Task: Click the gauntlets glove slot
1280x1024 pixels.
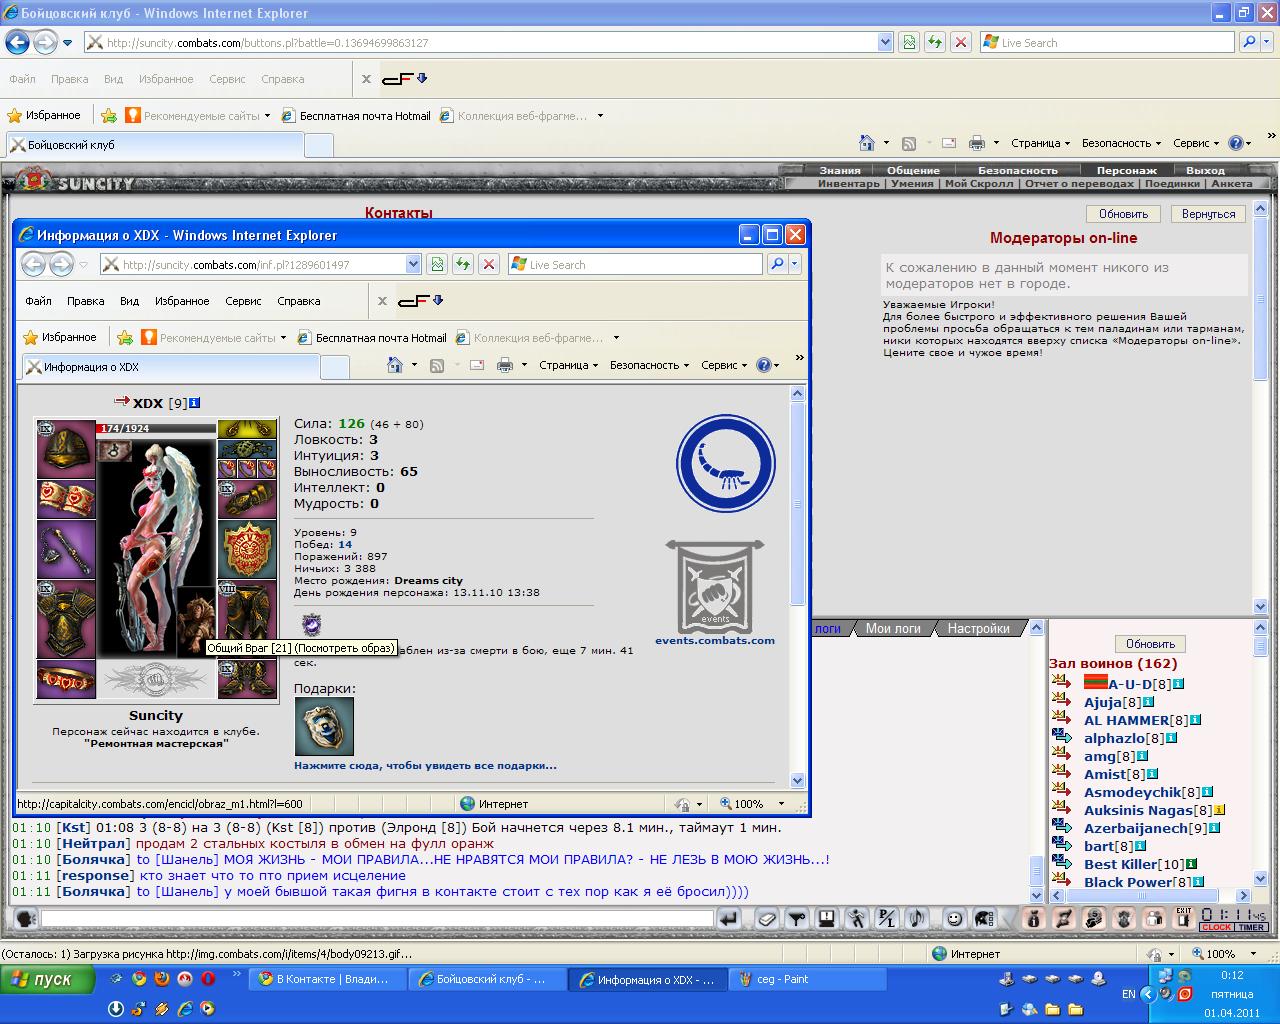Action: [x=247, y=499]
